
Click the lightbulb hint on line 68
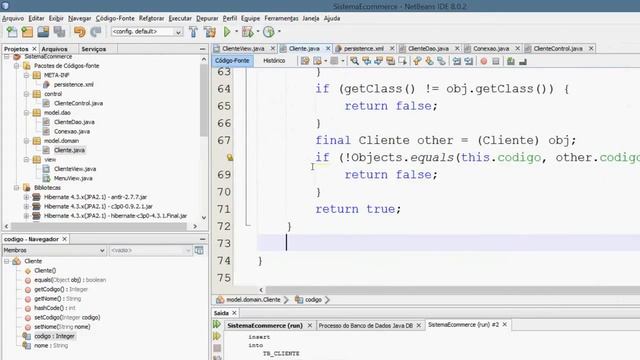(x=230, y=157)
